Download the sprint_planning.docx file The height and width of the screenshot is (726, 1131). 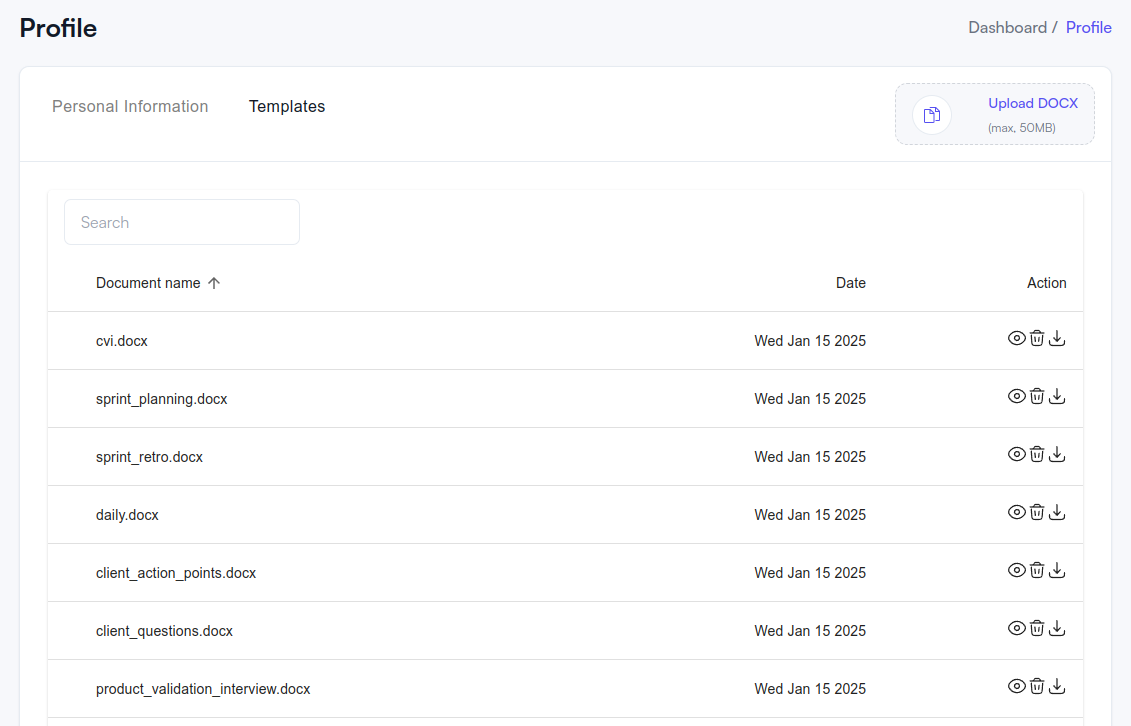(1057, 396)
